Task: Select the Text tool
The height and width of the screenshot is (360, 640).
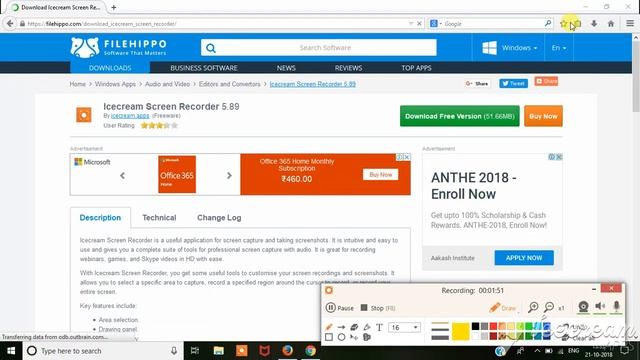Action: 379,327
